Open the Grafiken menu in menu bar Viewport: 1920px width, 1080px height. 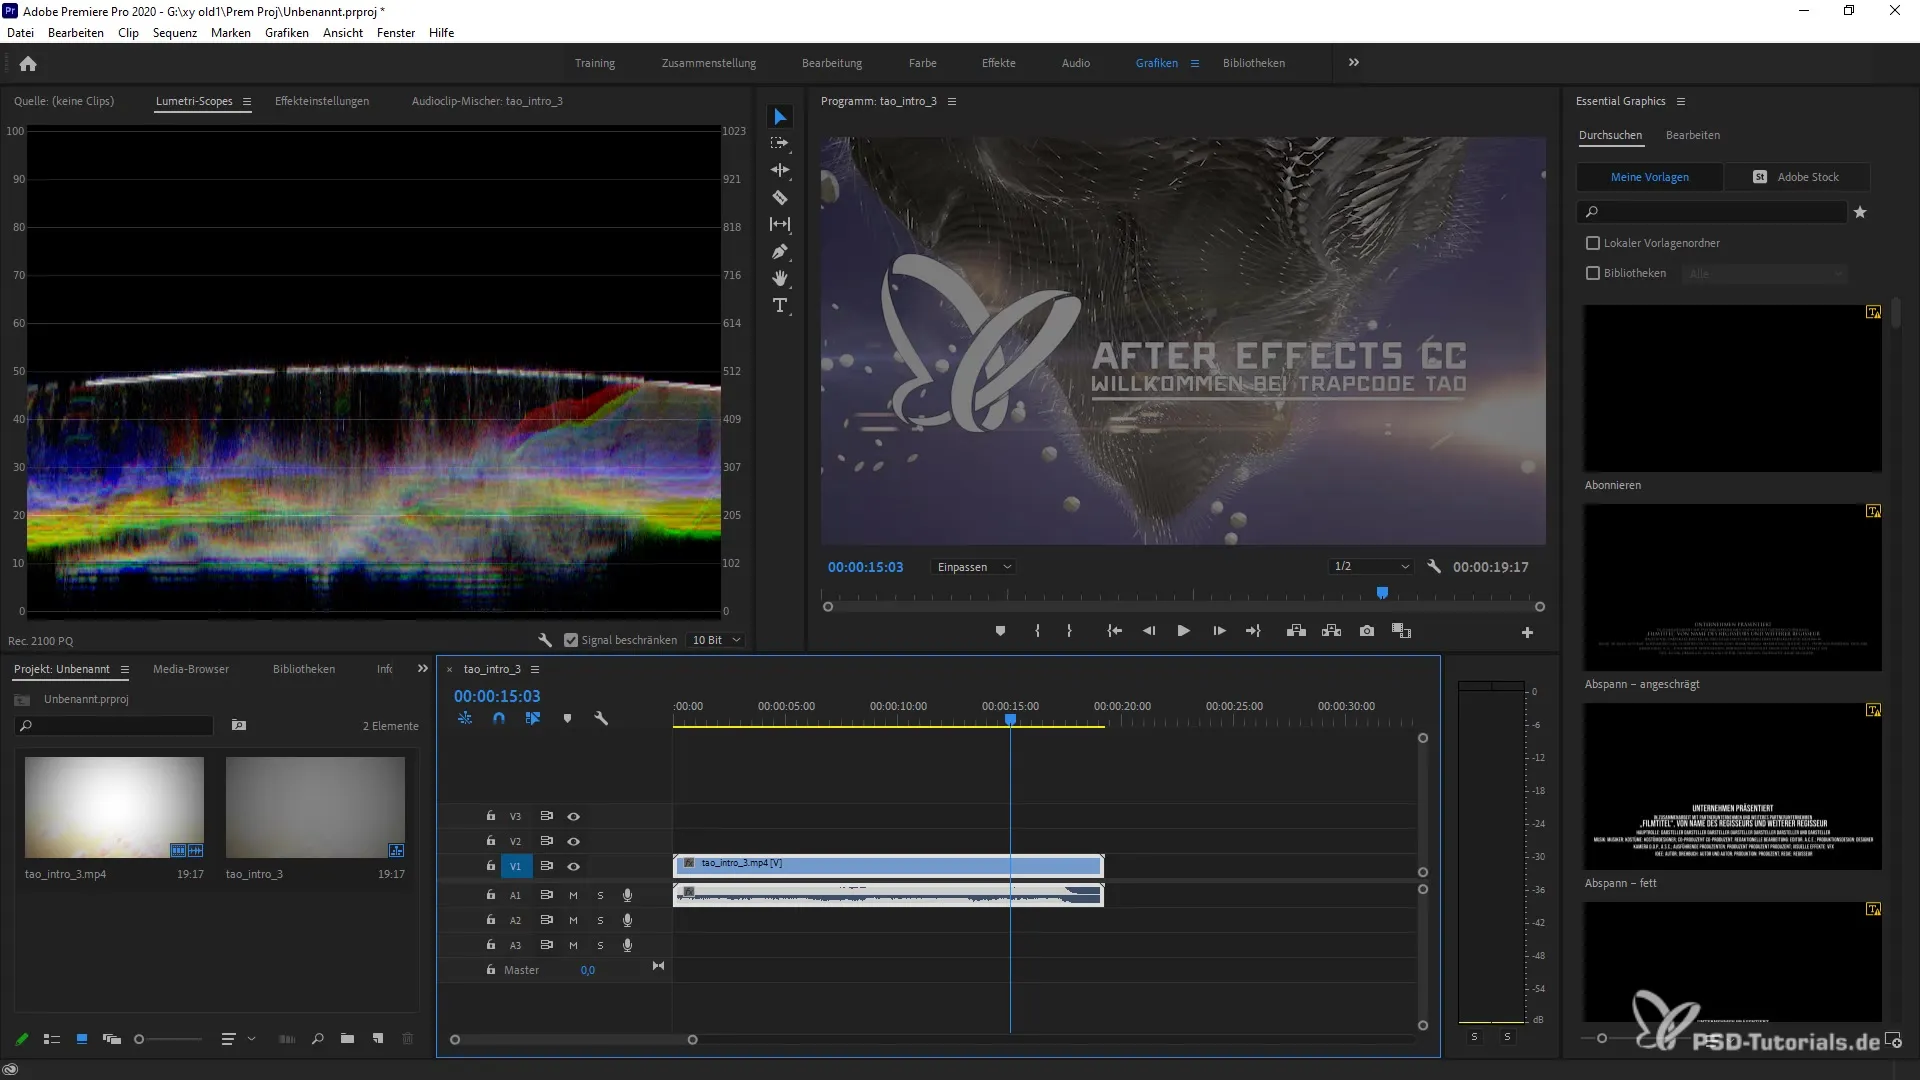[287, 33]
